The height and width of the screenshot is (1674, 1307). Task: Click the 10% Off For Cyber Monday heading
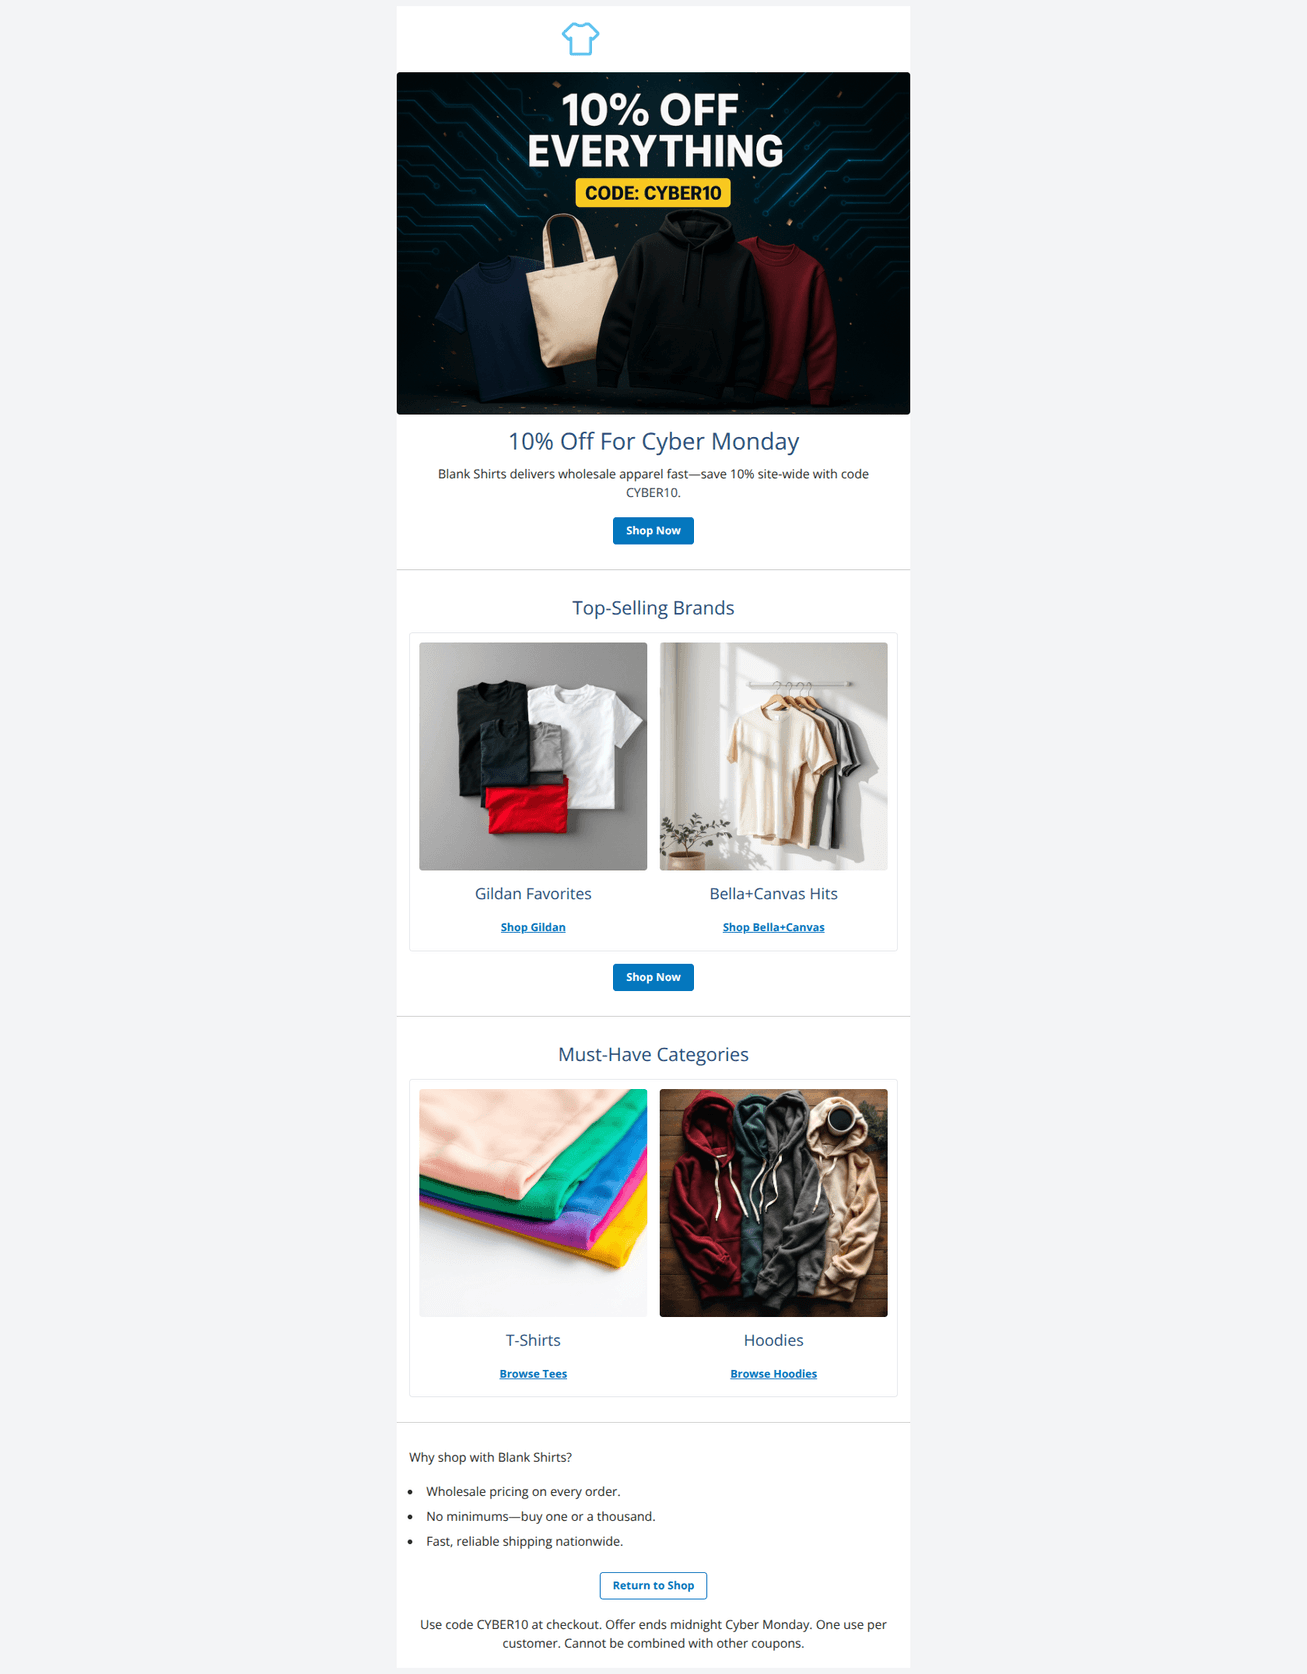653,441
